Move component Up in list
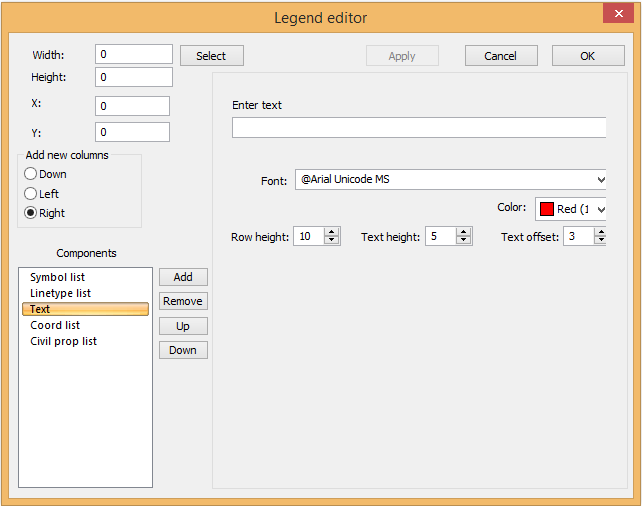Image resolution: width=642 pixels, height=506 pixels. 183,326
